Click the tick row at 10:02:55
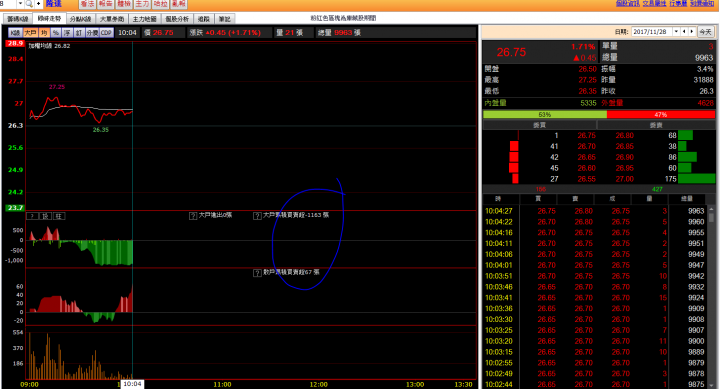This screenshot has height=389, width=720. click(595, 363)
